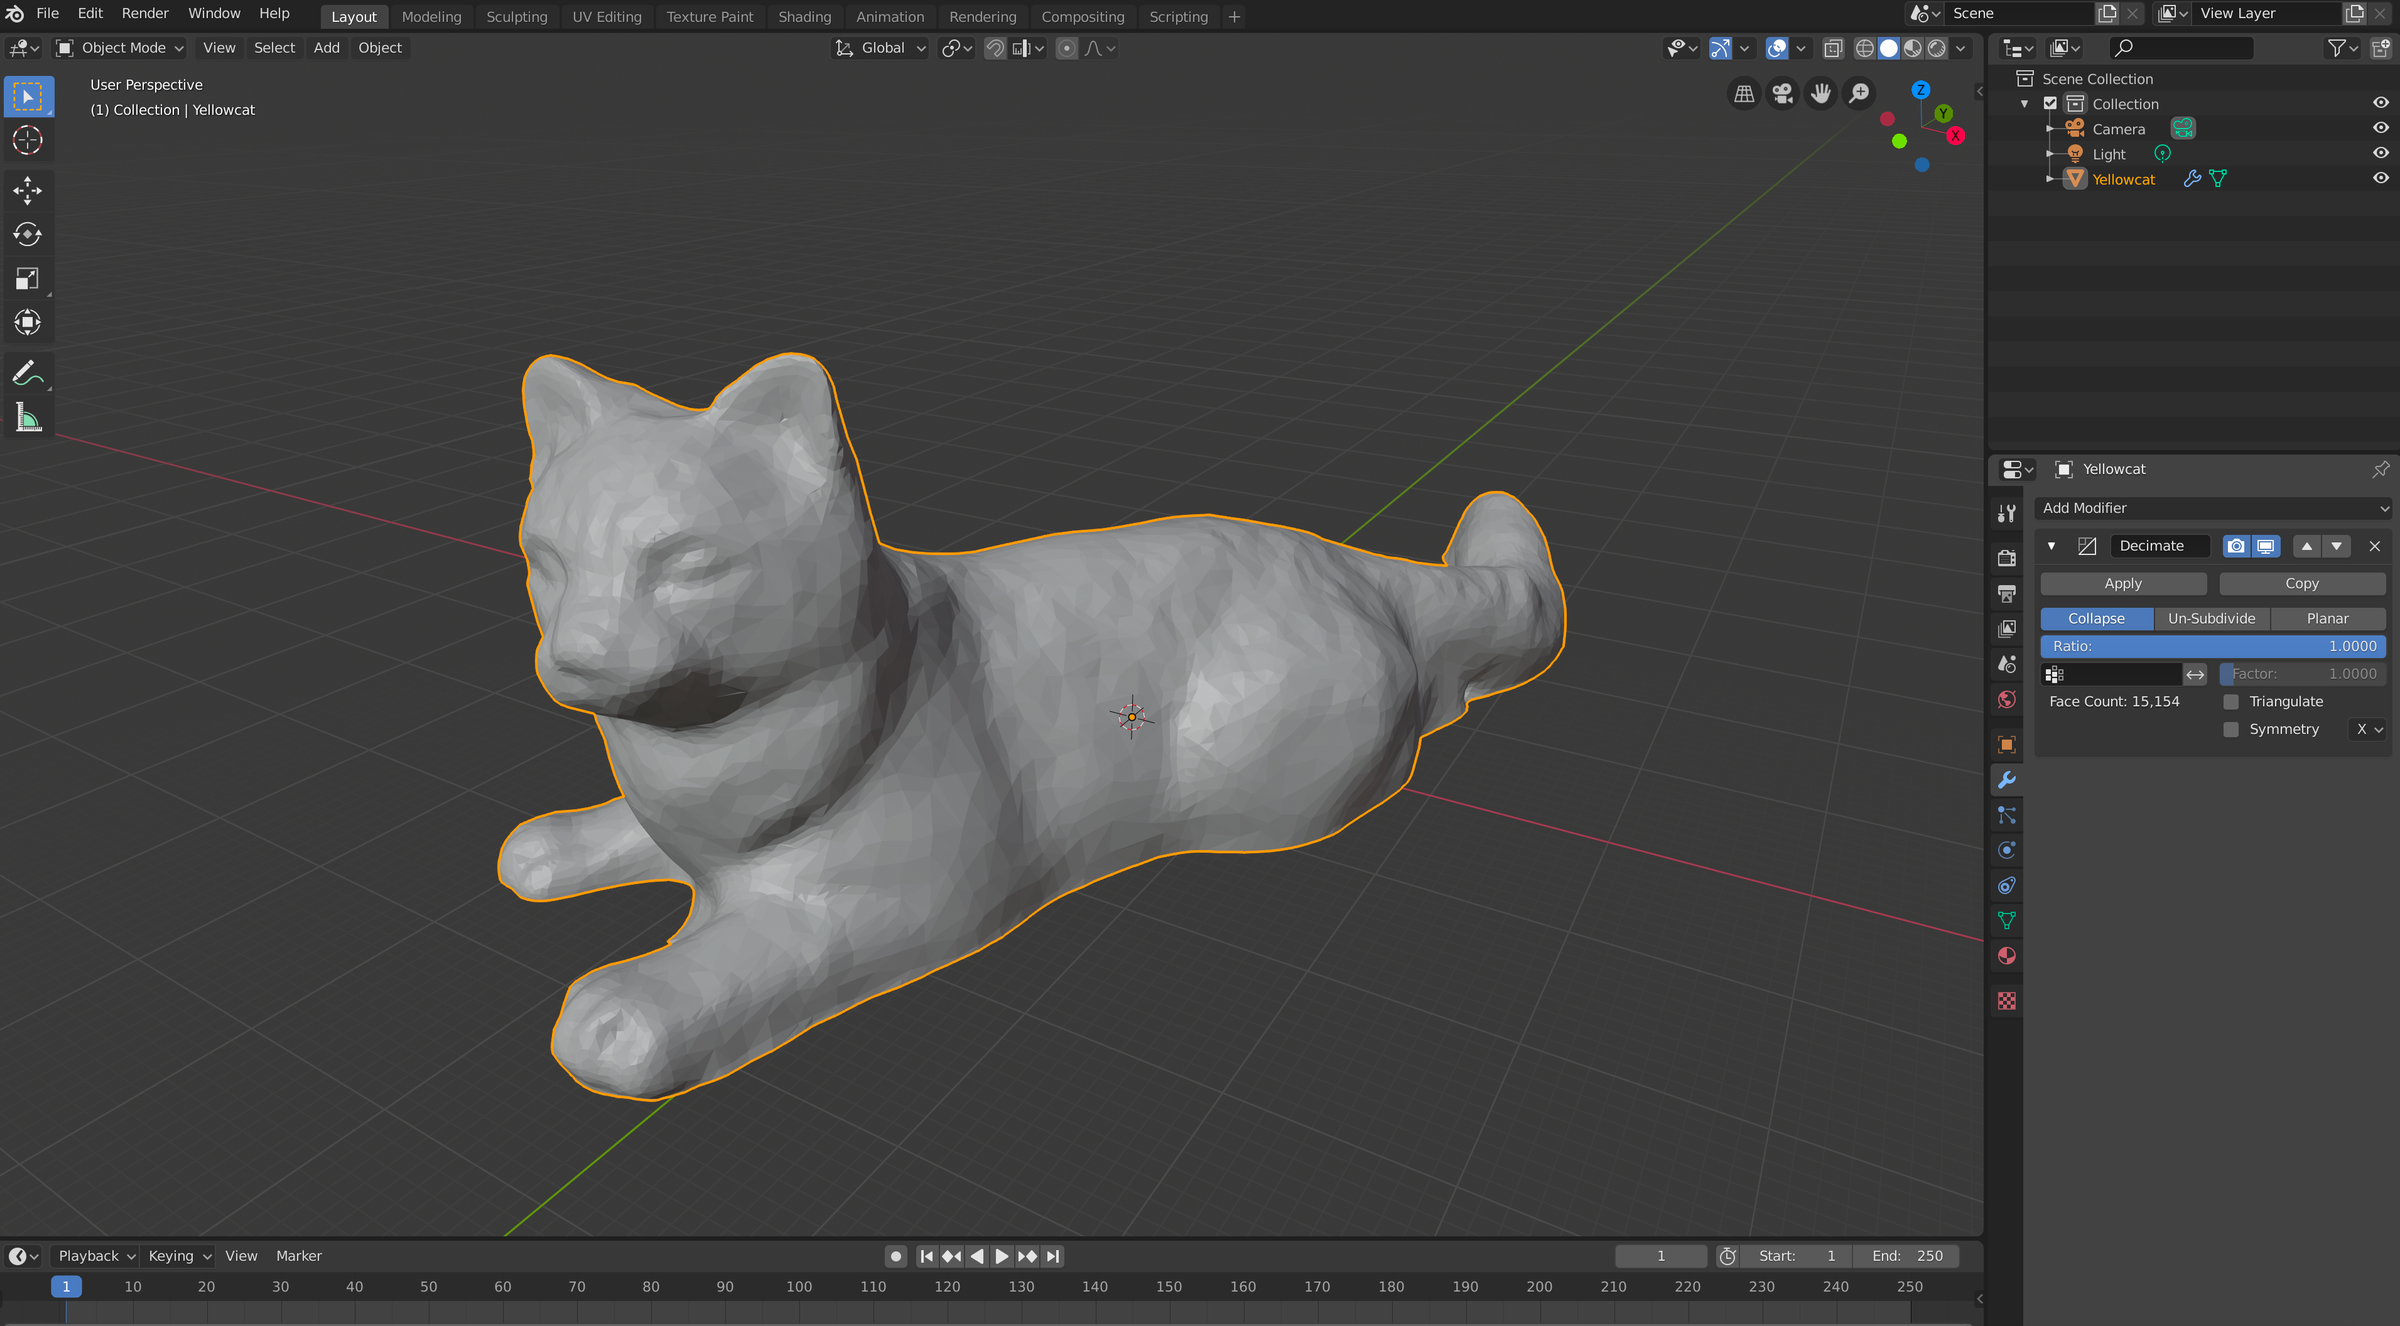Hide the Light object with its eye toggle
This screenshot has width=2400, height=1326.
click(2381, 153)
